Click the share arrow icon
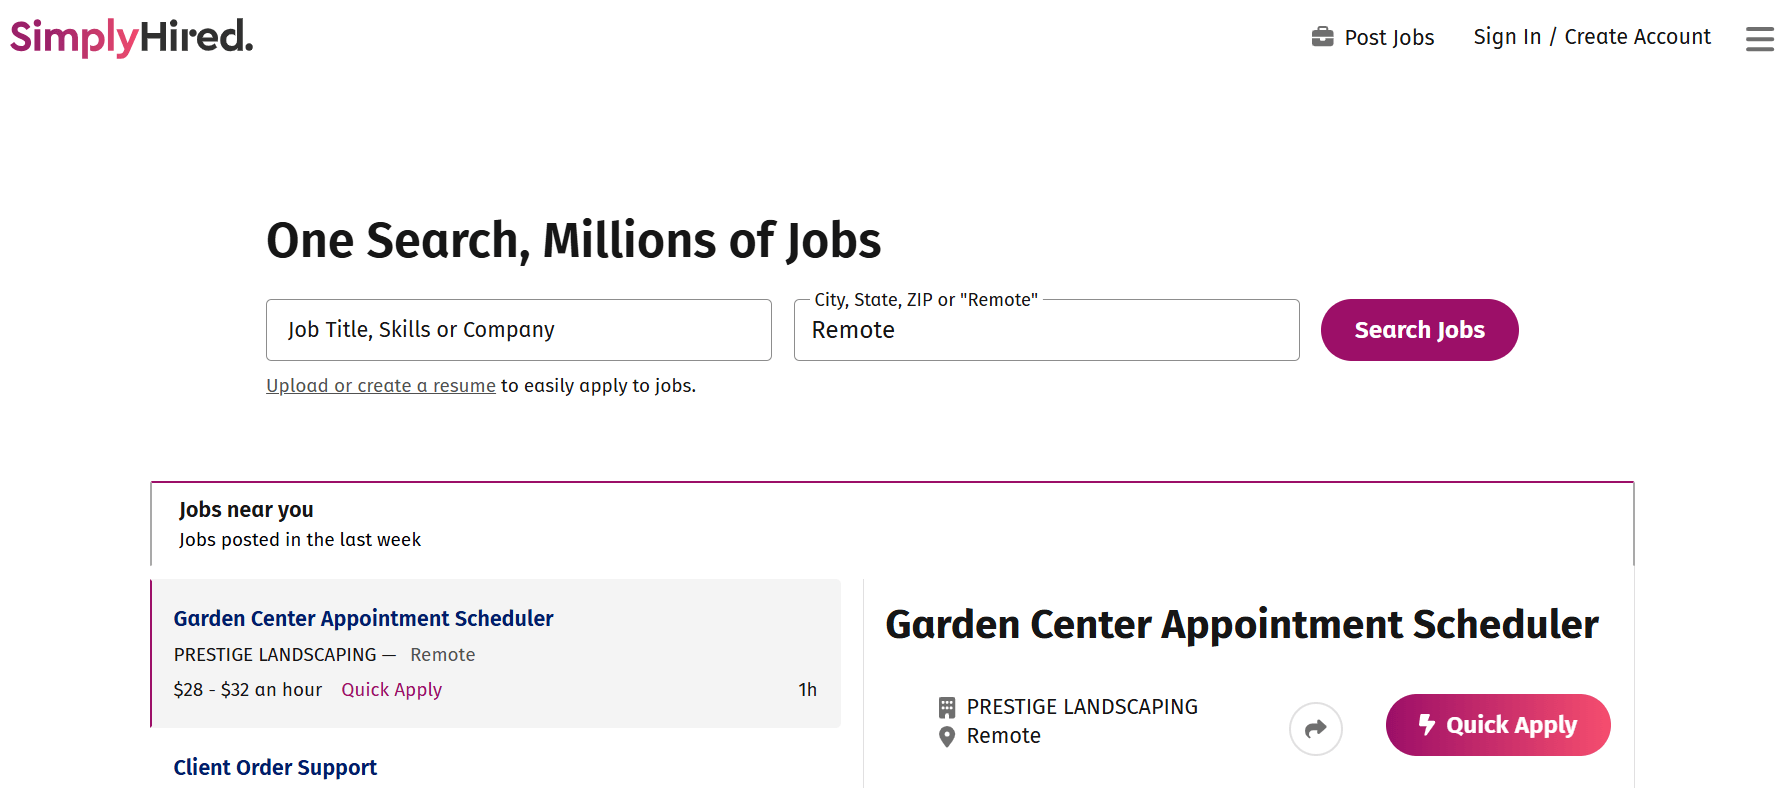The image size is (1784, 788). [x=1315, y=729]
